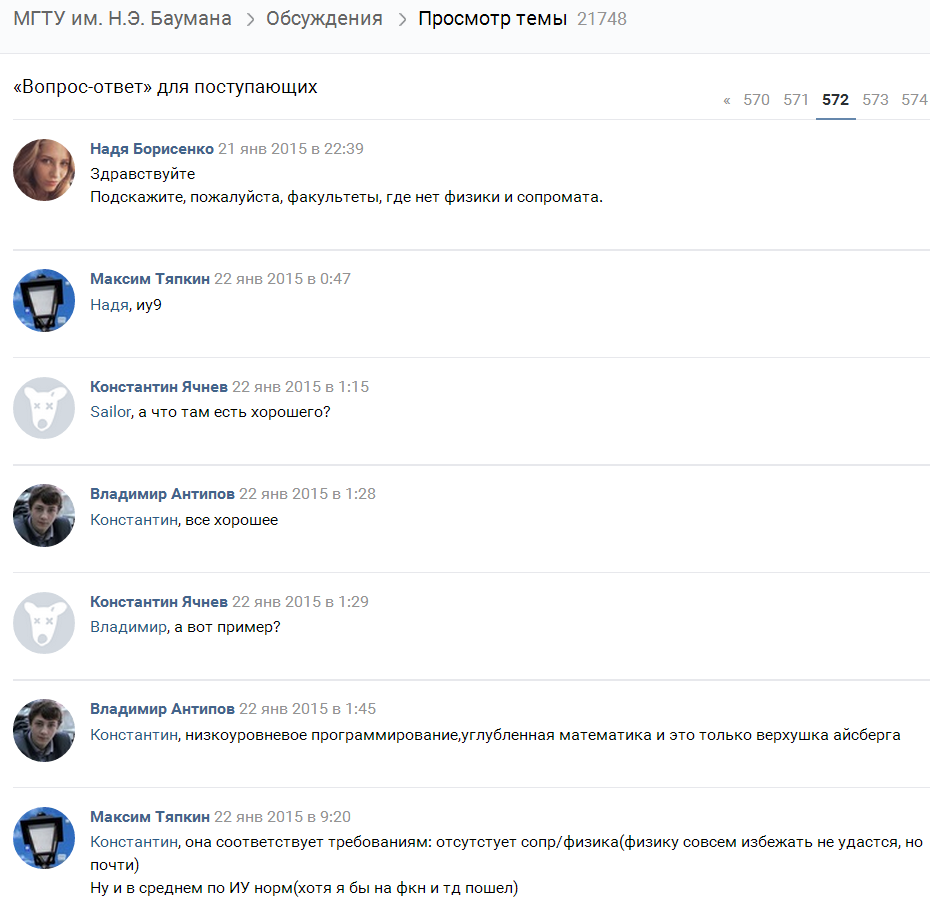The width and height of the screenshot is (930, 903).
Task: Go to page 571
Action: [796, 100]
